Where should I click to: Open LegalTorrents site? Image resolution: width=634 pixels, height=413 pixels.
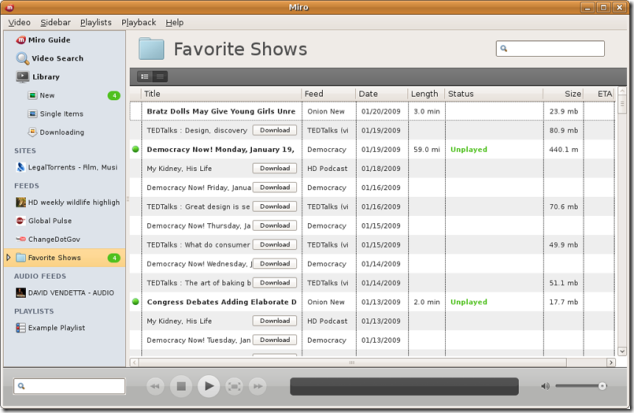[67, 167]
